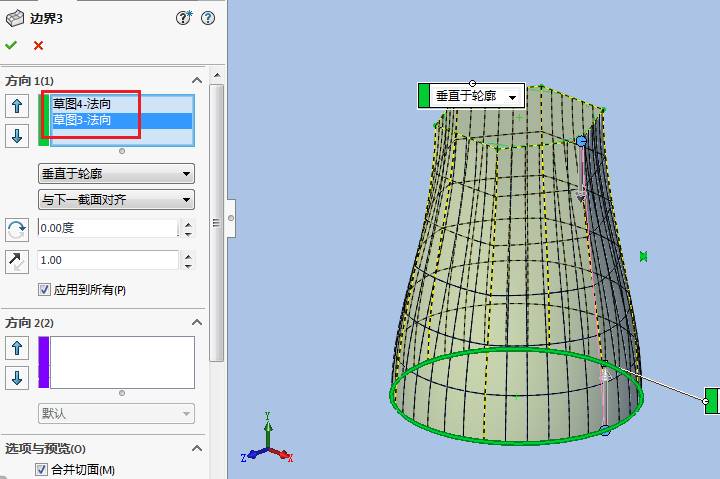Move direction 1 curve down
Viewport: 720px width, 479px height.
tap(17, 136)
